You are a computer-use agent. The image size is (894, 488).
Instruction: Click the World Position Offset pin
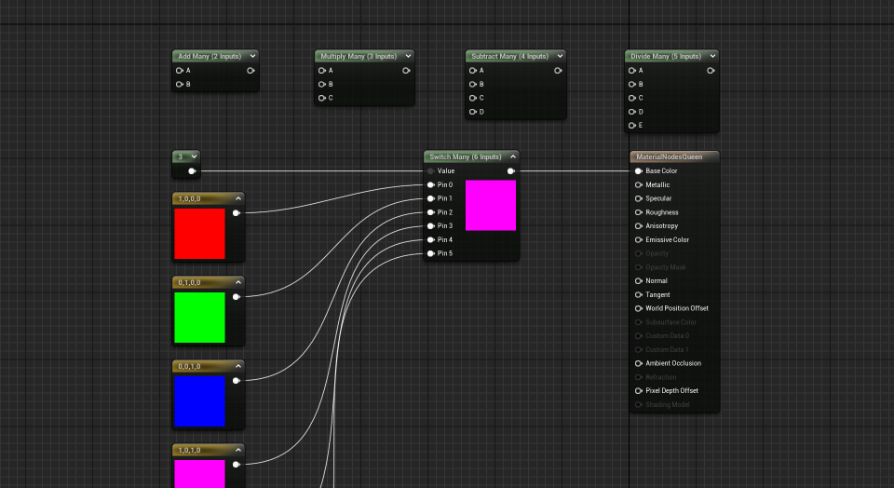638,308
